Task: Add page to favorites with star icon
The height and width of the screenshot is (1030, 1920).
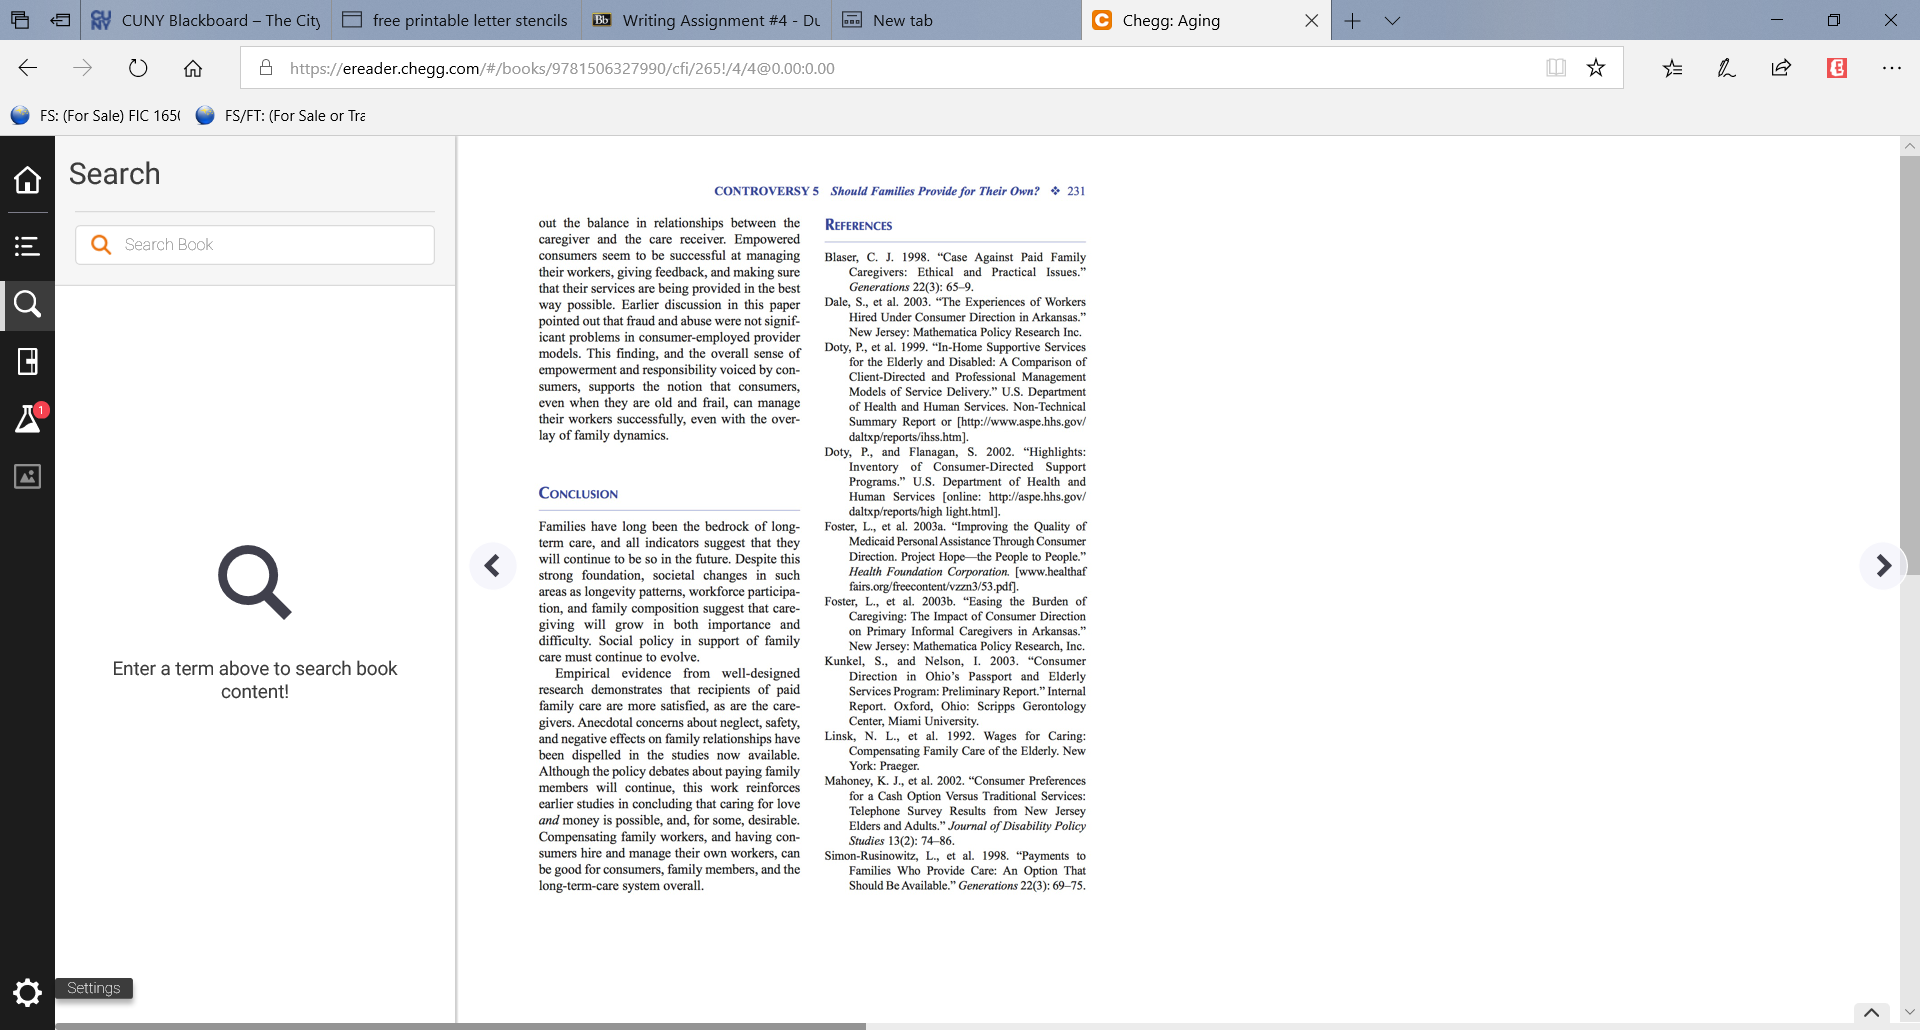Action: (x=1596, y=68)
